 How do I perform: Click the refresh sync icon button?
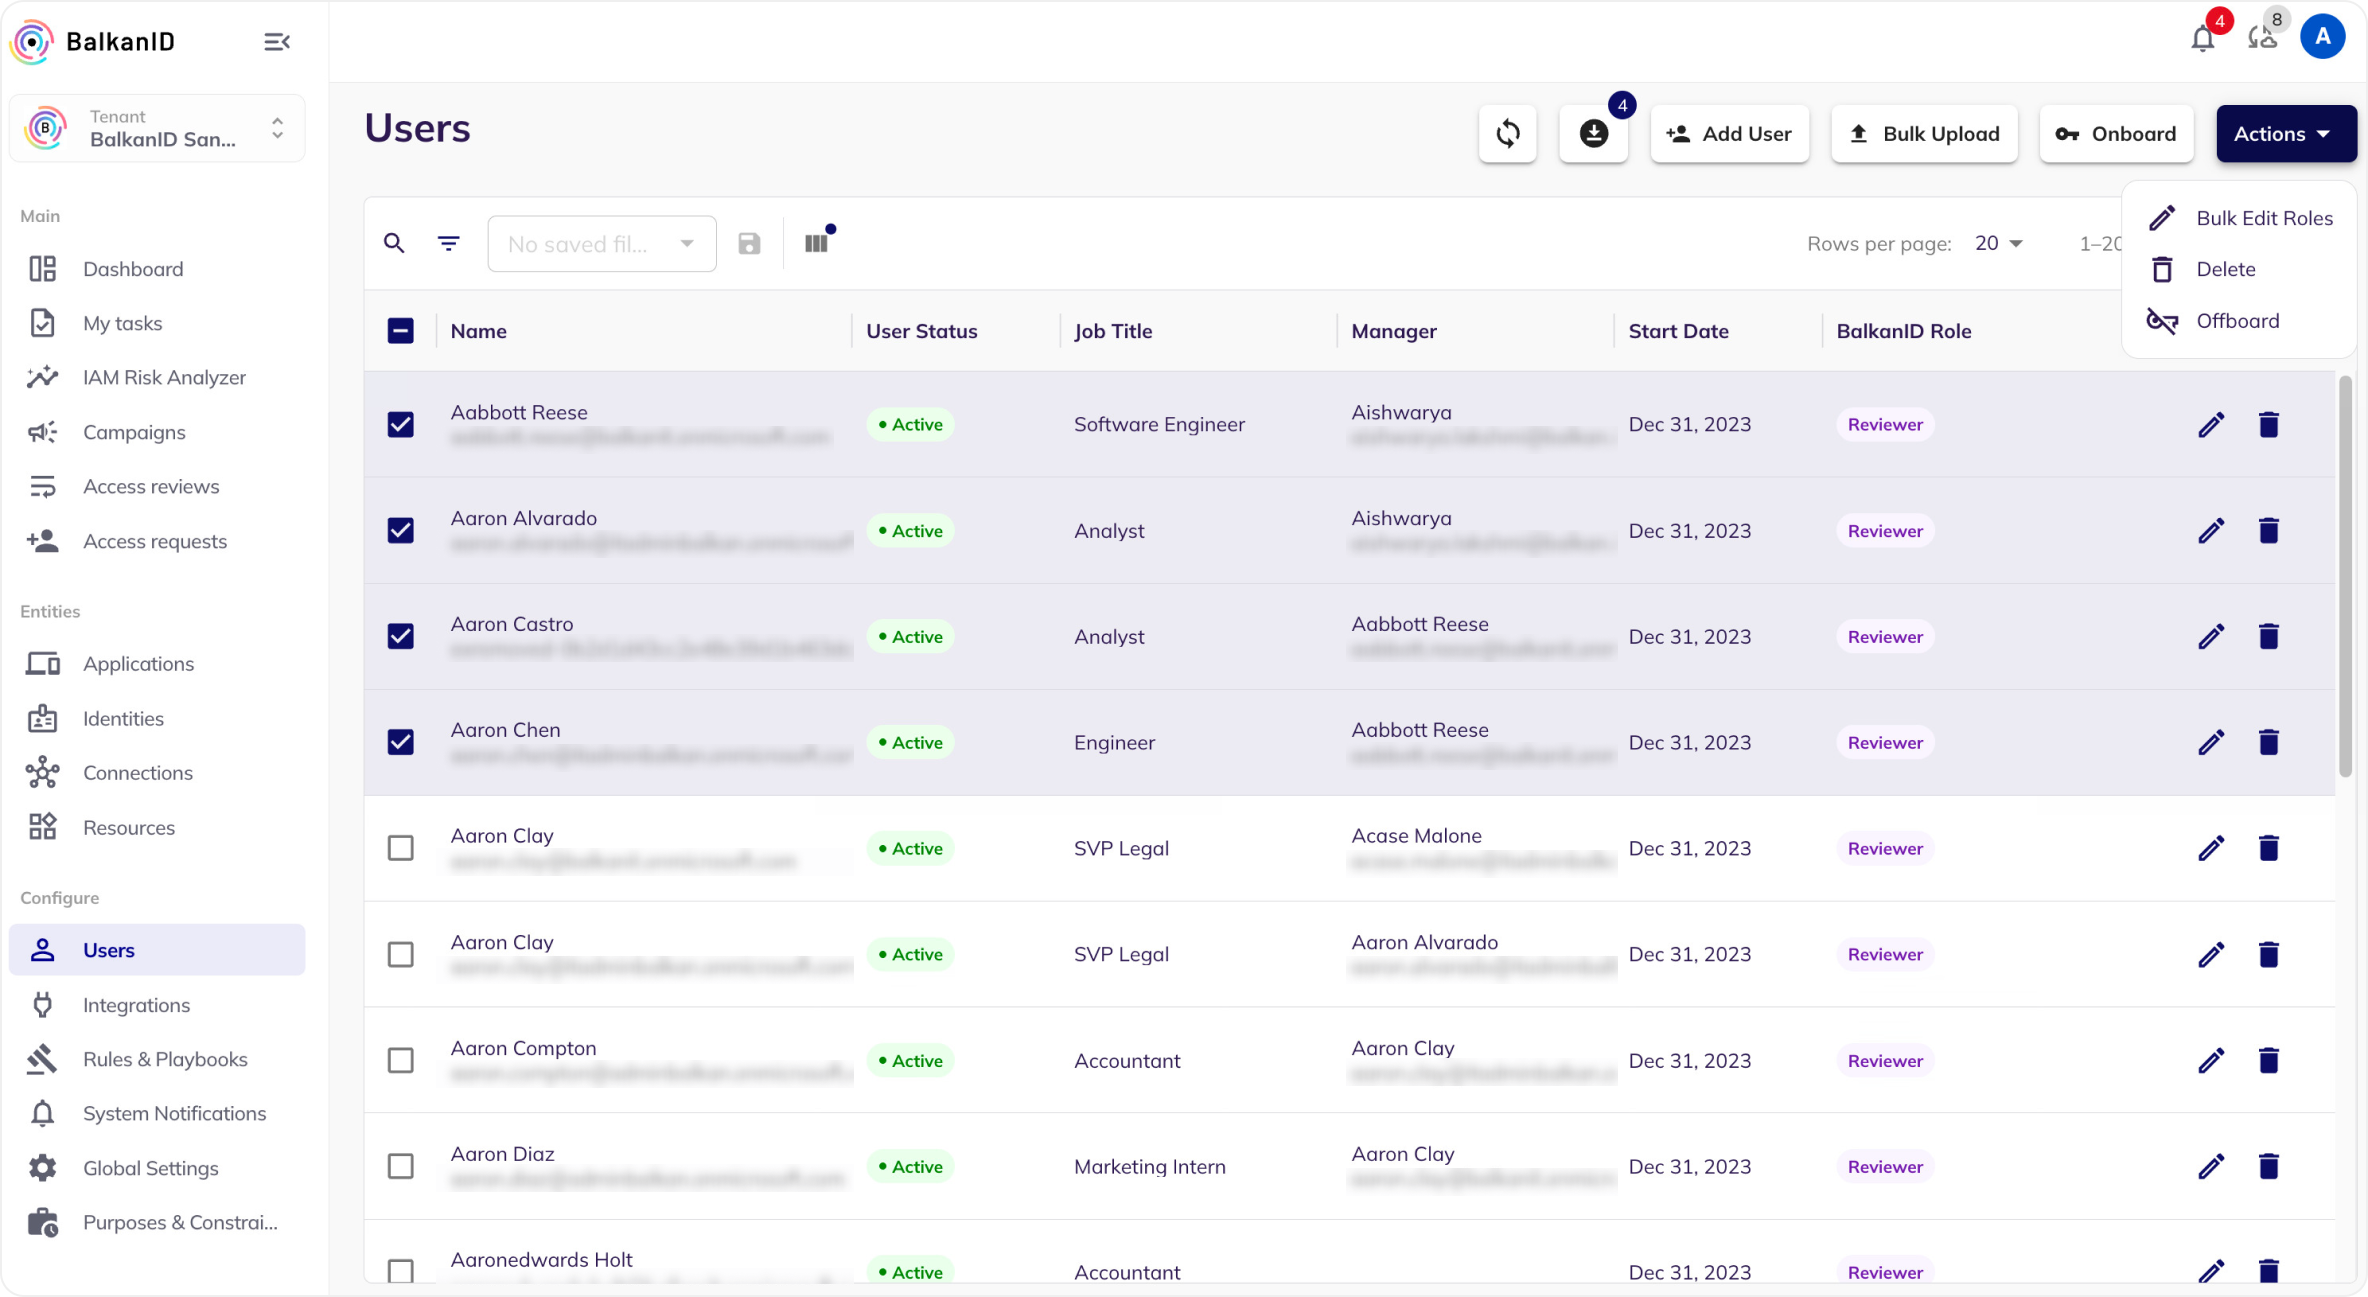[1507, 134]
